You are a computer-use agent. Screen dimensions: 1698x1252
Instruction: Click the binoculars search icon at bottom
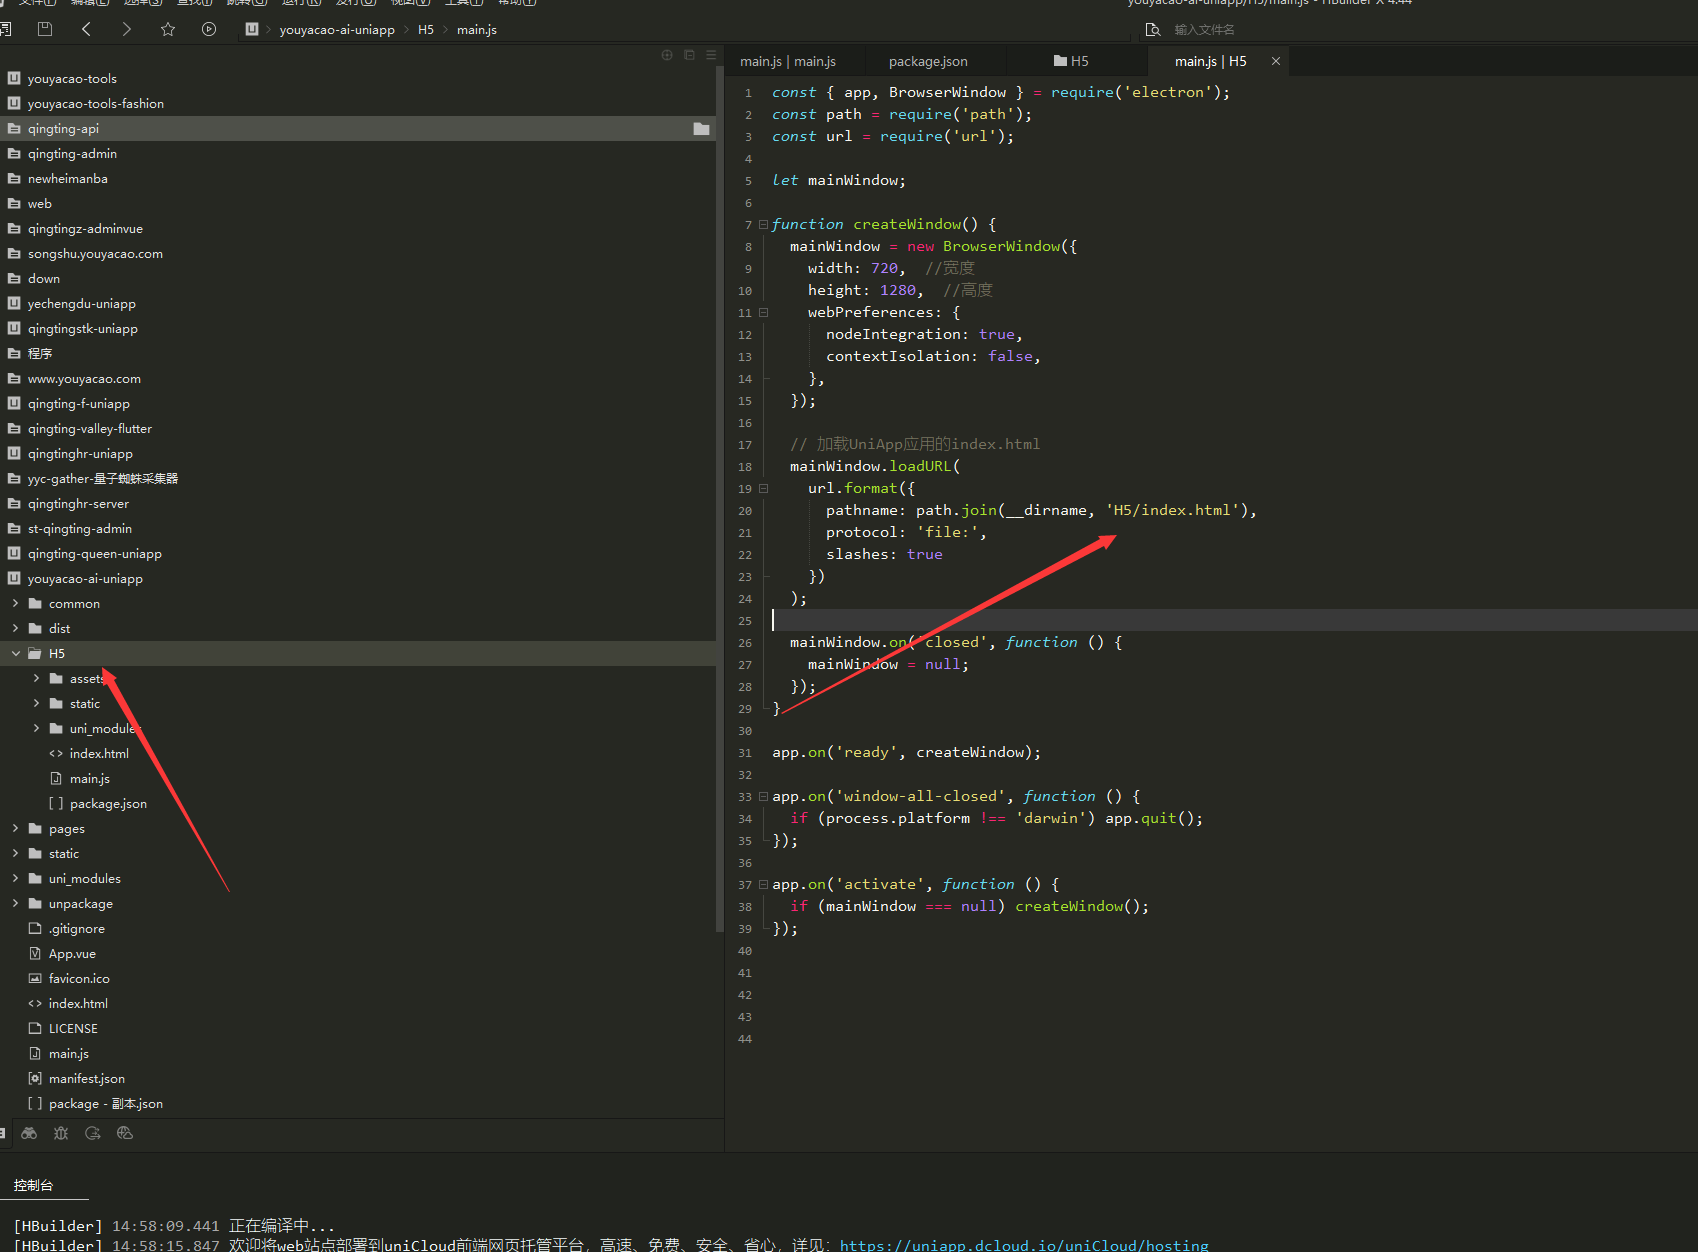(x=29, y=1133)
